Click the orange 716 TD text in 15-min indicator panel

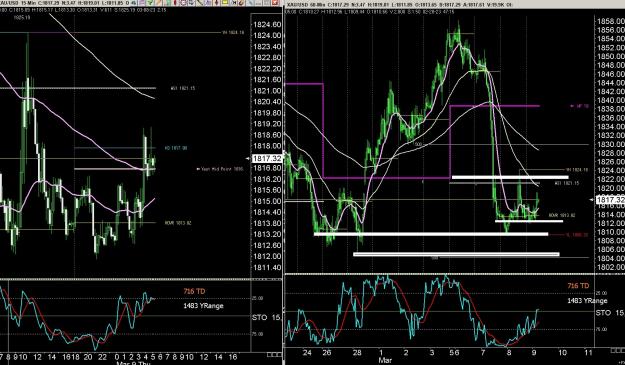(194, 291)
